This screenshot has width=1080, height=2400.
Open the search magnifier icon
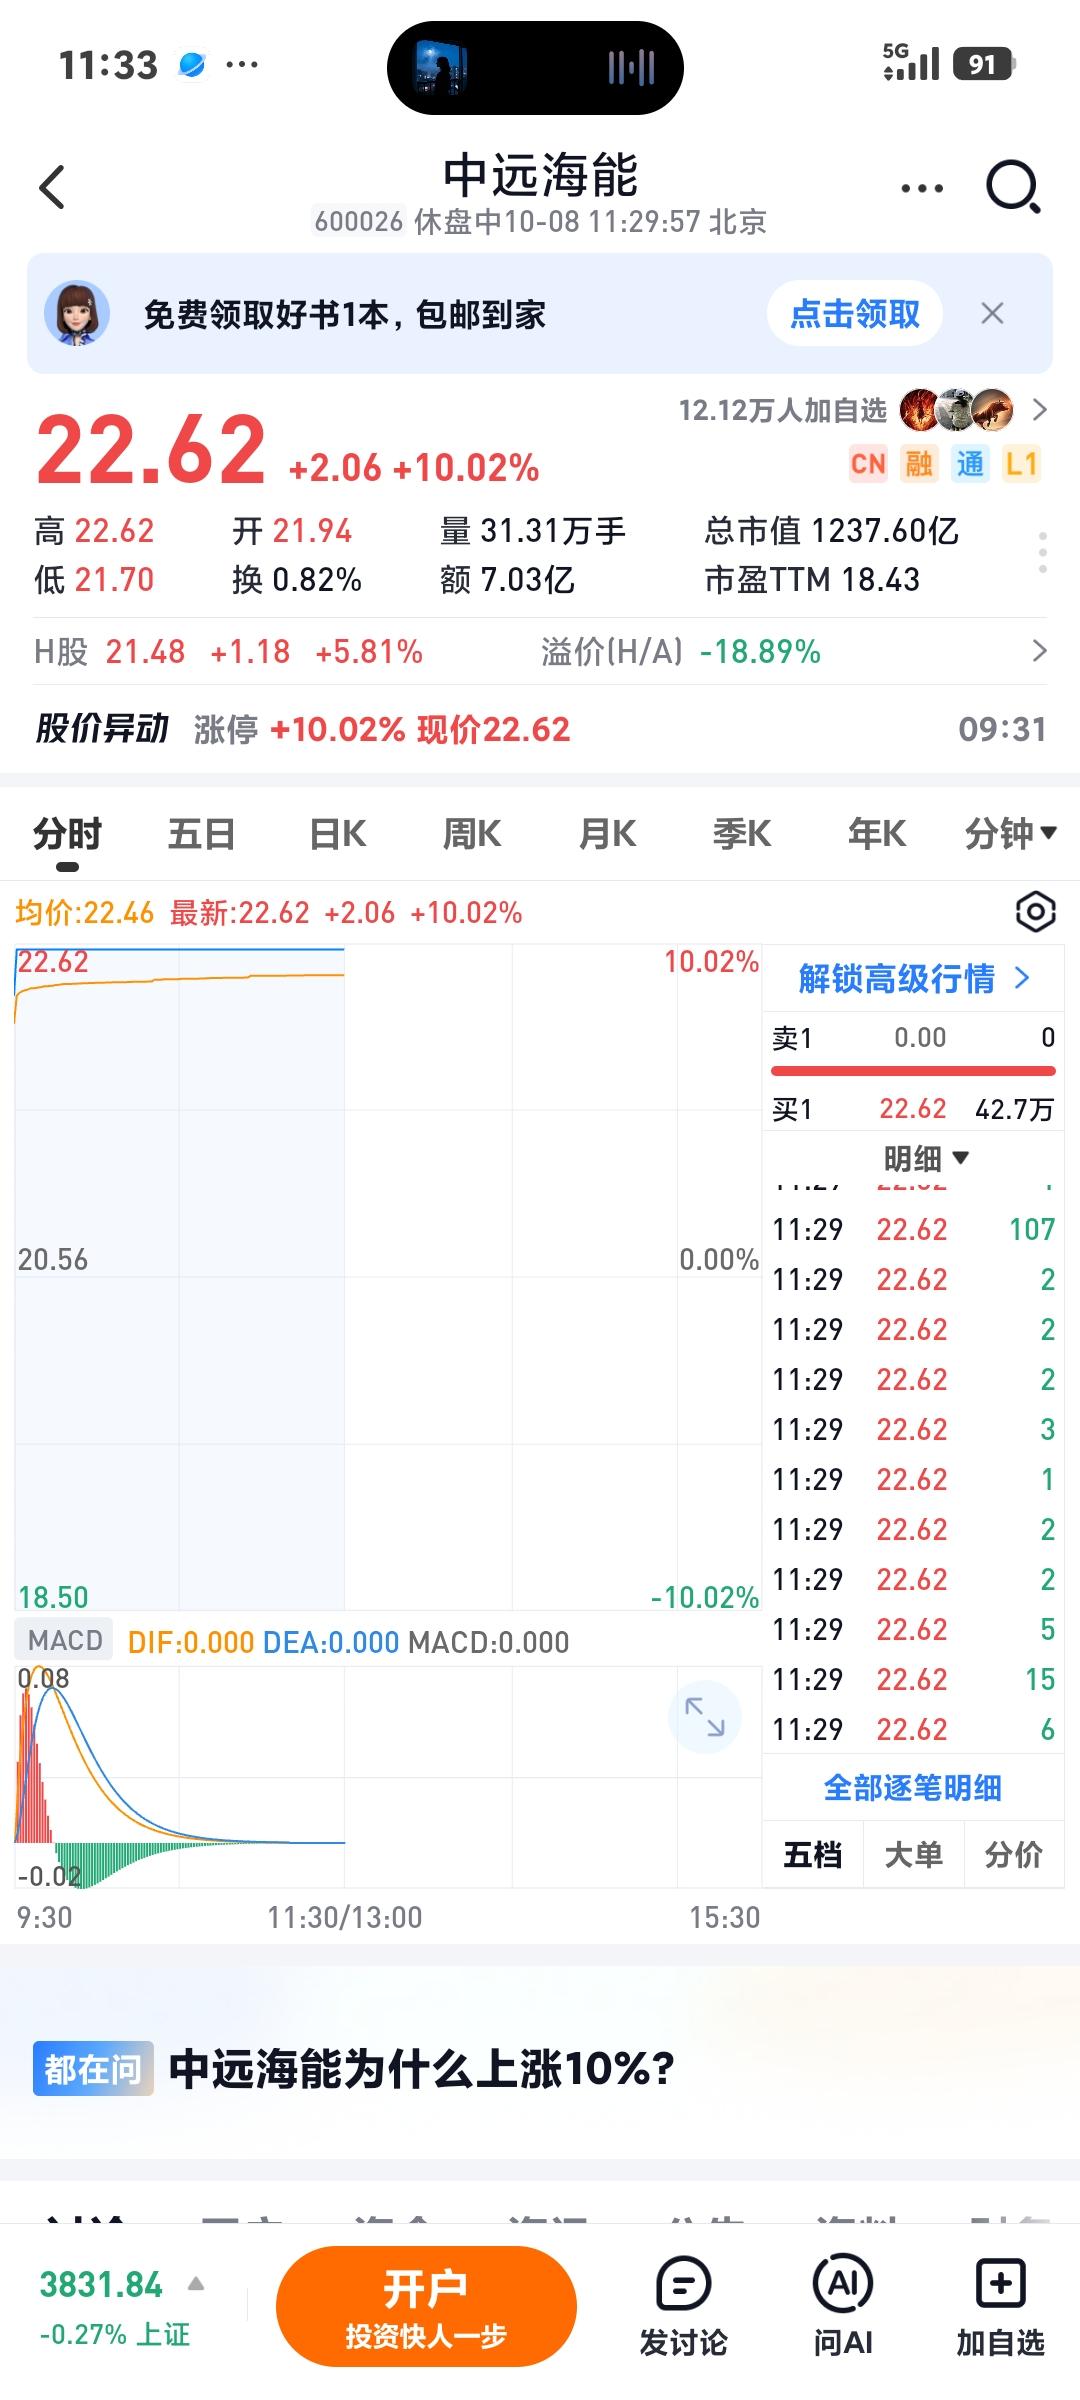click(1013, 187)
